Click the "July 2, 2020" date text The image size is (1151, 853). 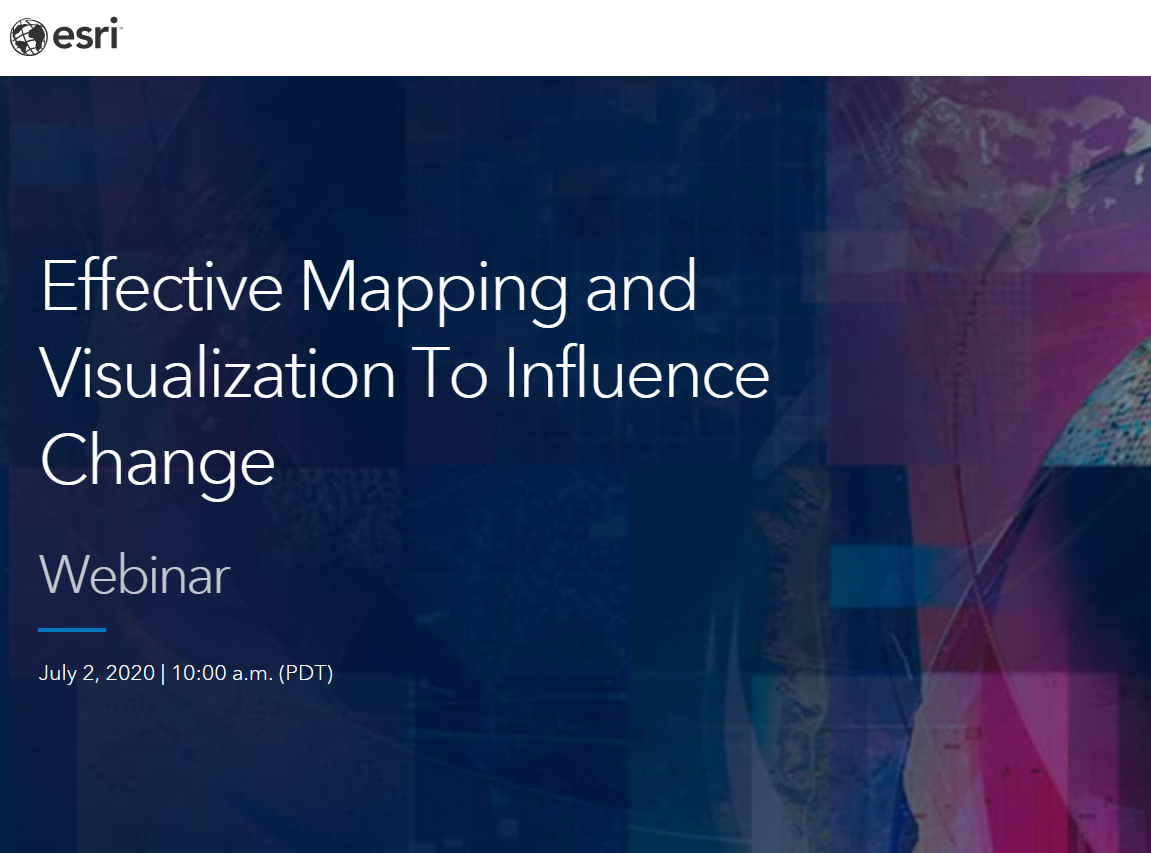pos(96,673)
